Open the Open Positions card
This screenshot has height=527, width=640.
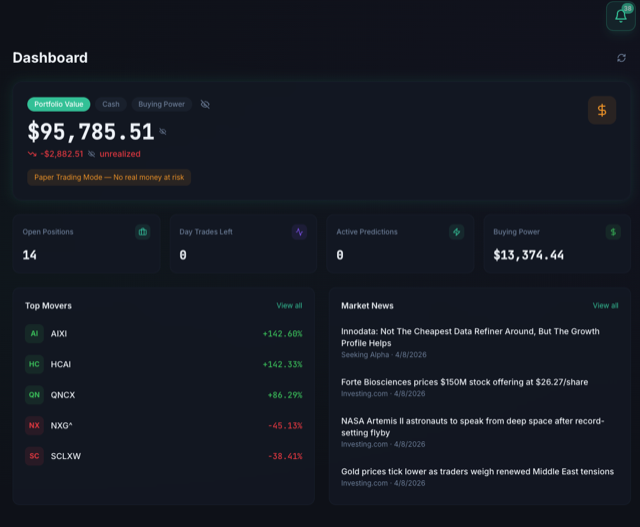(x=86, y=244)
